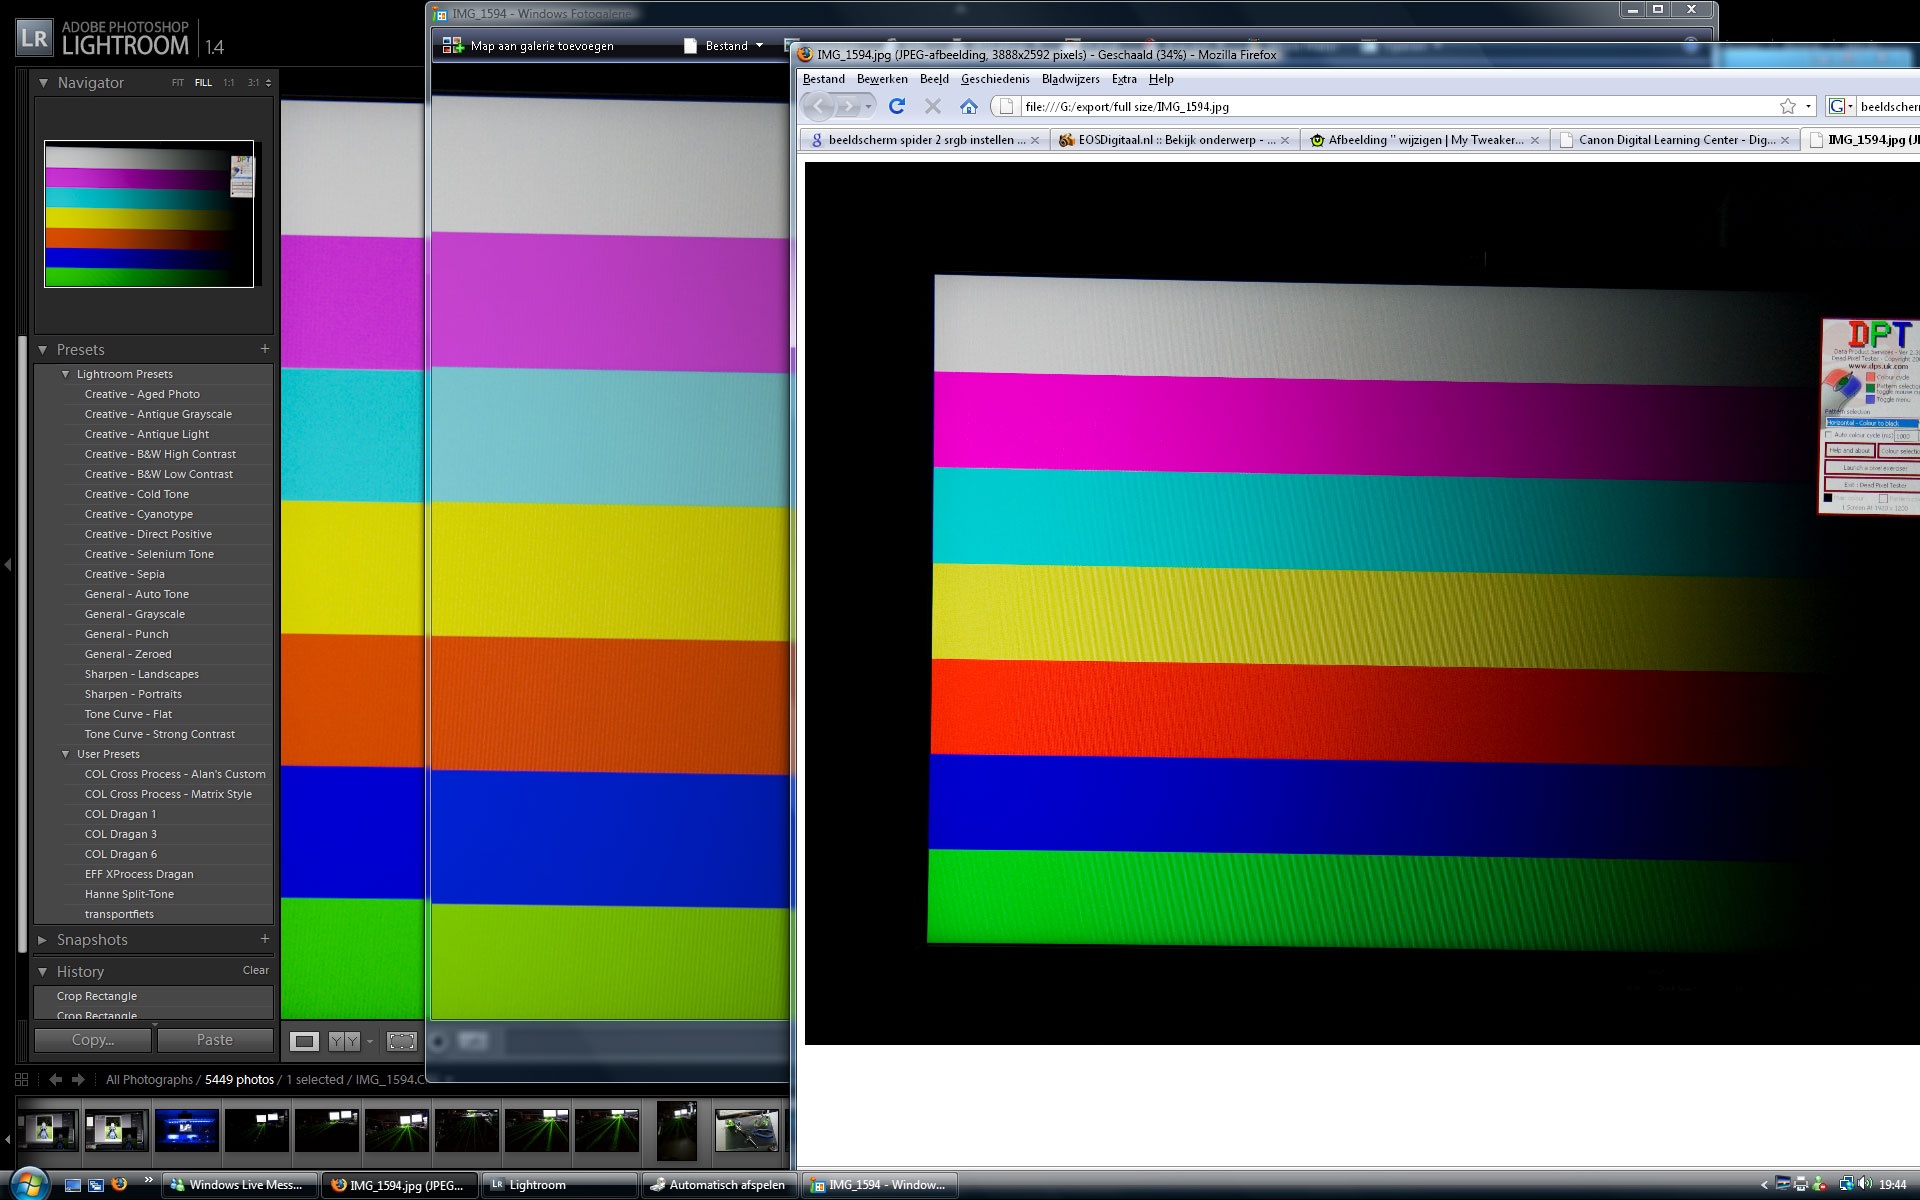The width and height of the screenshot is (1920, 1200).
Task: Open before/after view options dropdown arrow
Action: click(x=370, y=1041)
